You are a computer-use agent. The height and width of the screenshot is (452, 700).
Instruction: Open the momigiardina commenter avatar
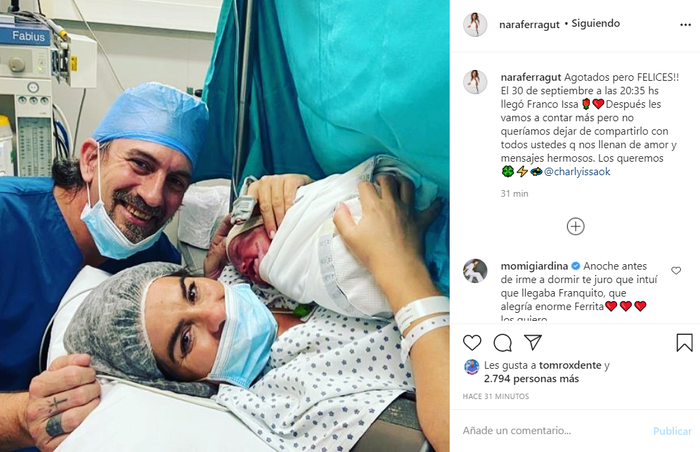(x=475, y=271)
